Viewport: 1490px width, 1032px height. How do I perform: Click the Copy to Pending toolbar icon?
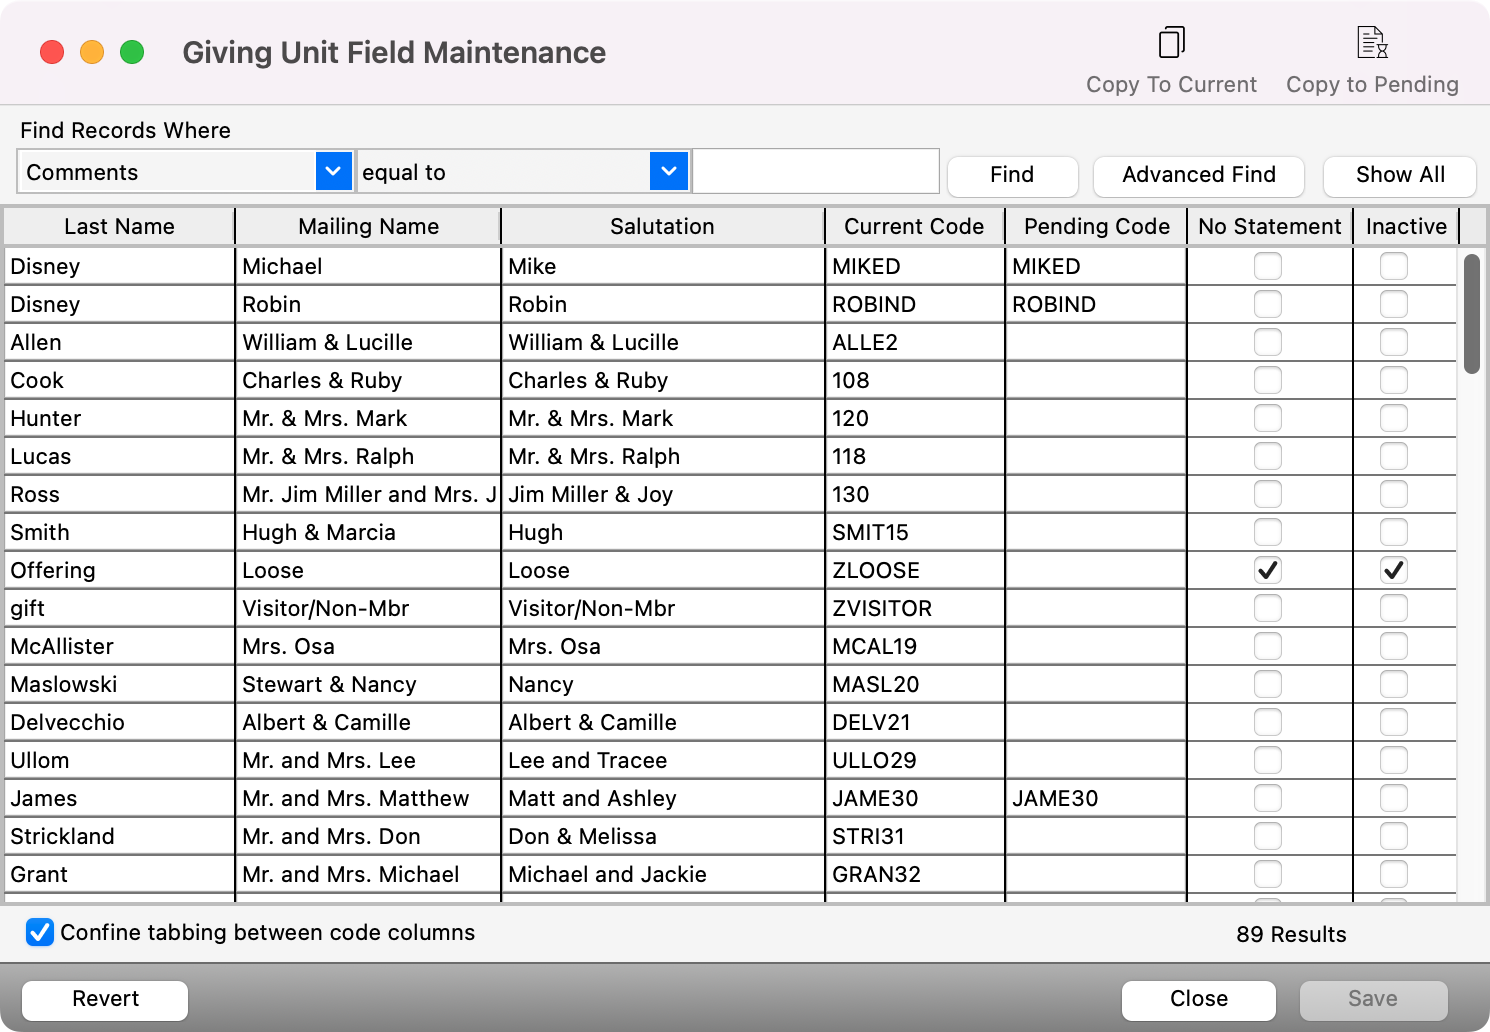pyautogui.click(x=1372, y=43)
